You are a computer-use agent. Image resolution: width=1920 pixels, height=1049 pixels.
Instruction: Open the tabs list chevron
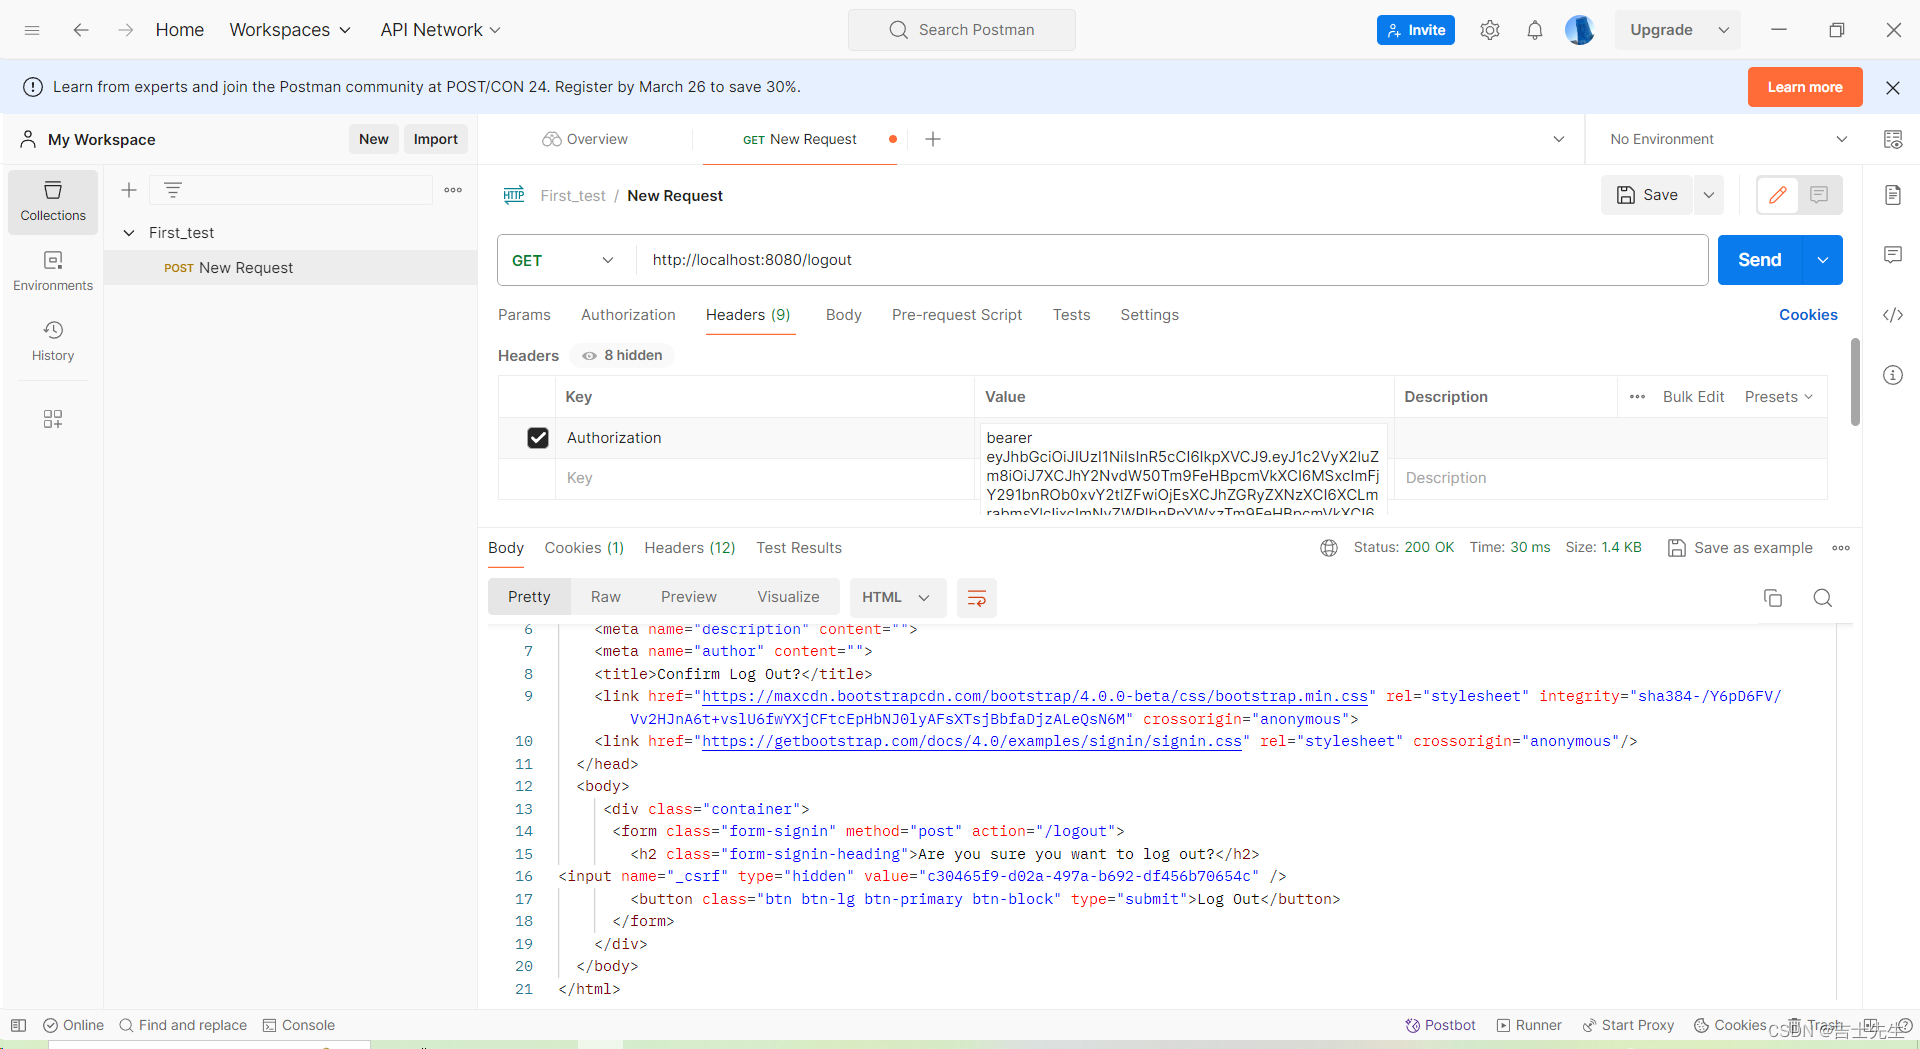pyautogui.click(x=1558, y=139)
